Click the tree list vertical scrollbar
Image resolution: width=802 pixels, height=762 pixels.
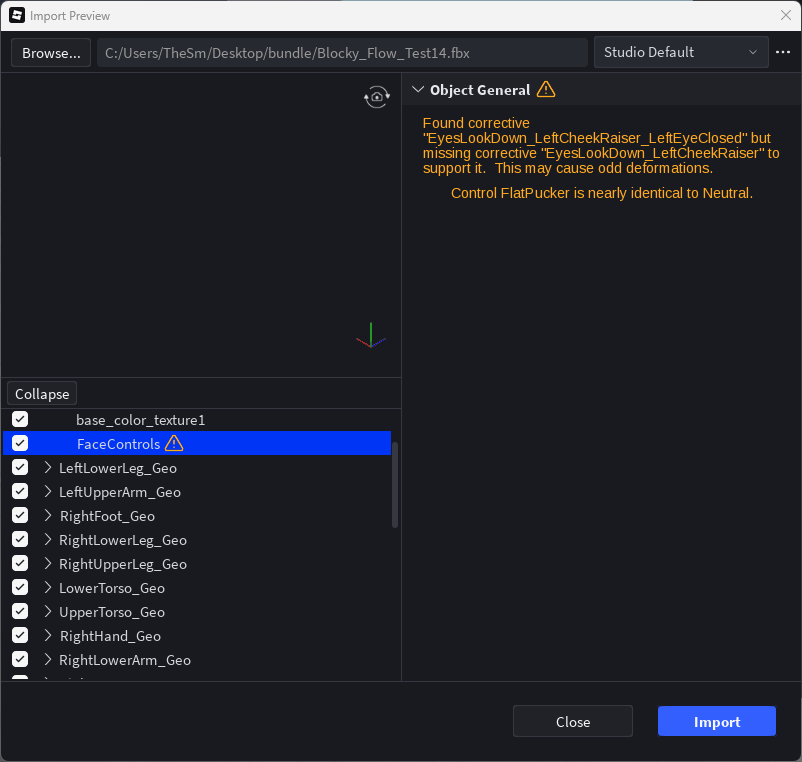click(394, 484)
